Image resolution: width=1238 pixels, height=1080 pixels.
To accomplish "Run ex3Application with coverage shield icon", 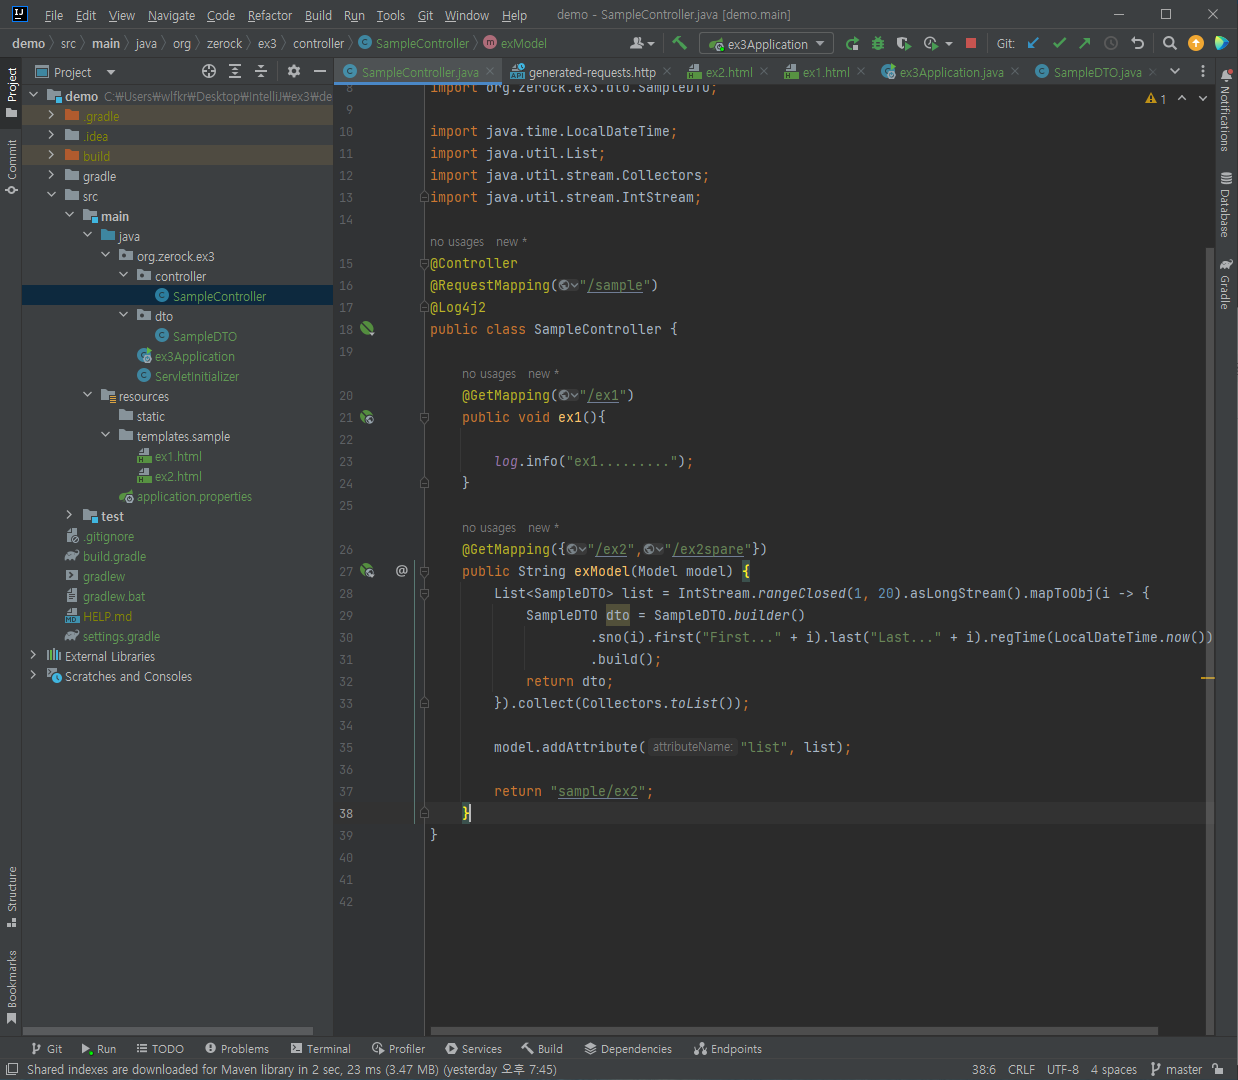I will 904,43.
